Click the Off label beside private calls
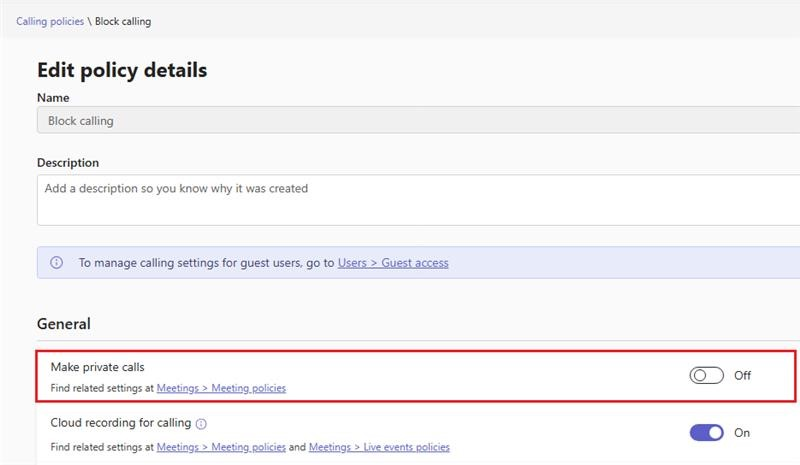Screen dimensions: 800x465 click(x=742, y=375)
